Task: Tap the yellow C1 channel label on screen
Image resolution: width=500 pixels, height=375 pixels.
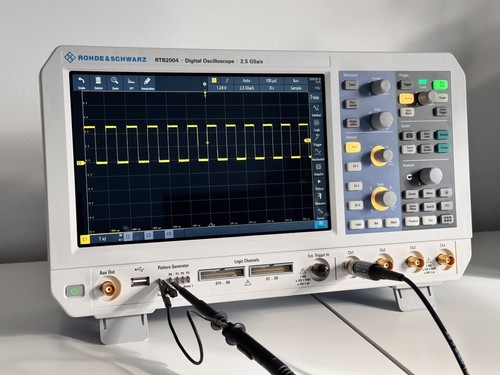Action: (85, 239)
